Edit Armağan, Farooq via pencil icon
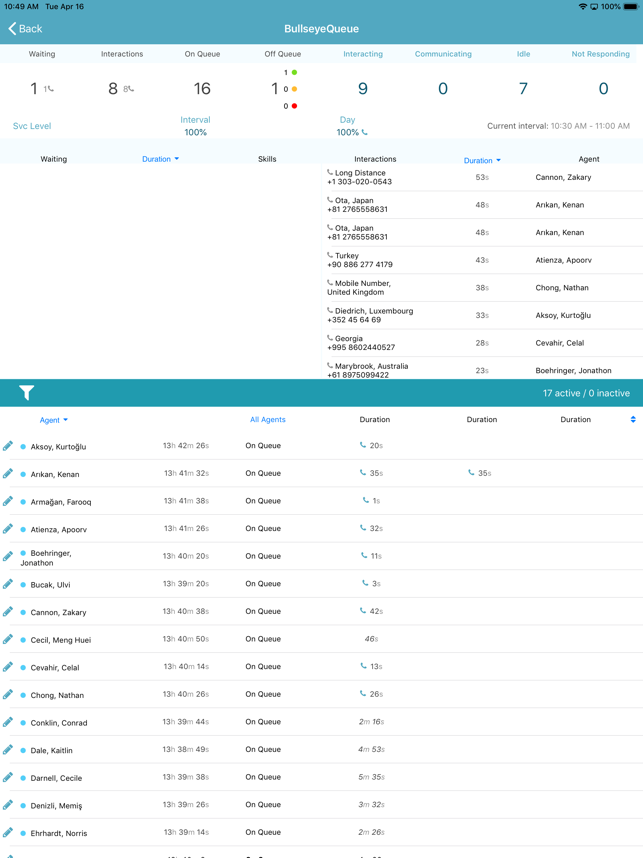643x858 pixels. coord(8,501)
